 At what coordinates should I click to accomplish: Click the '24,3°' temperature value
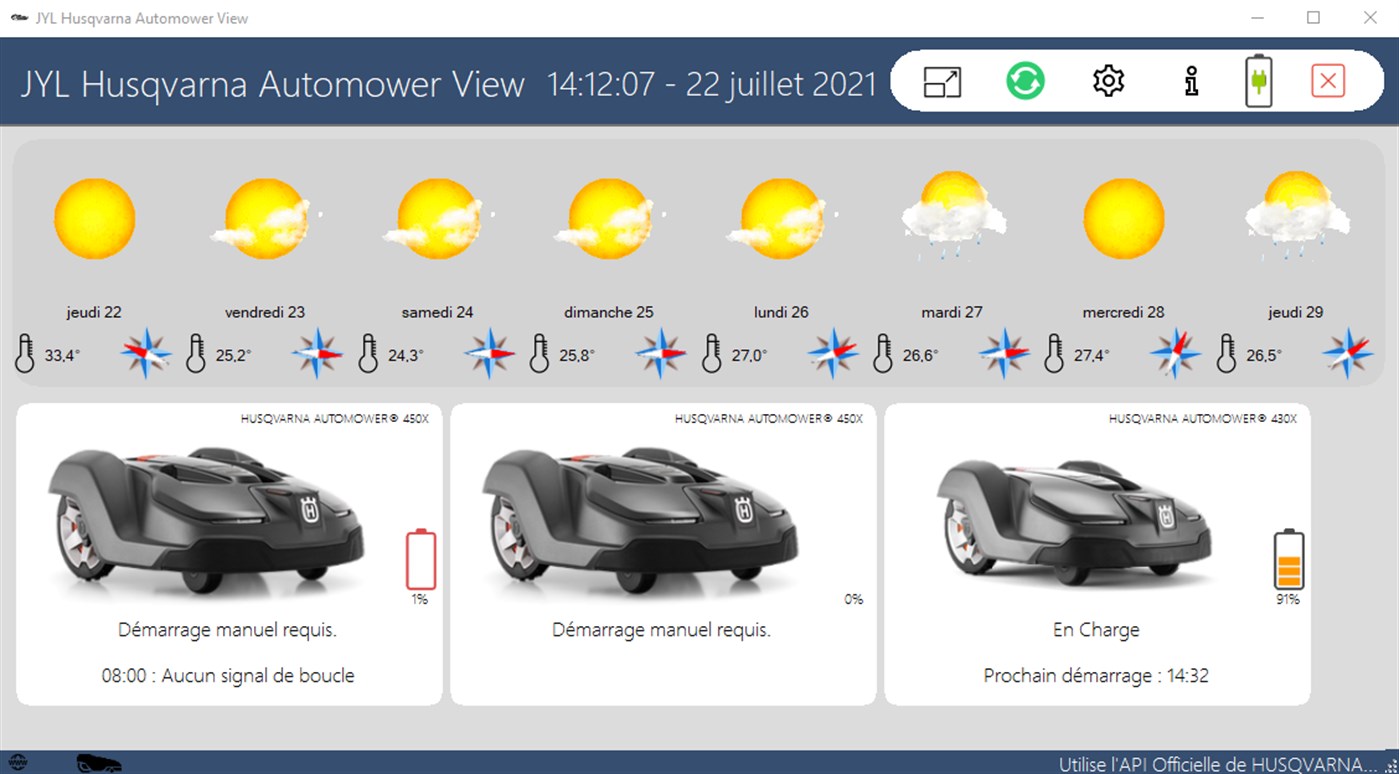[x=405, y=355]
